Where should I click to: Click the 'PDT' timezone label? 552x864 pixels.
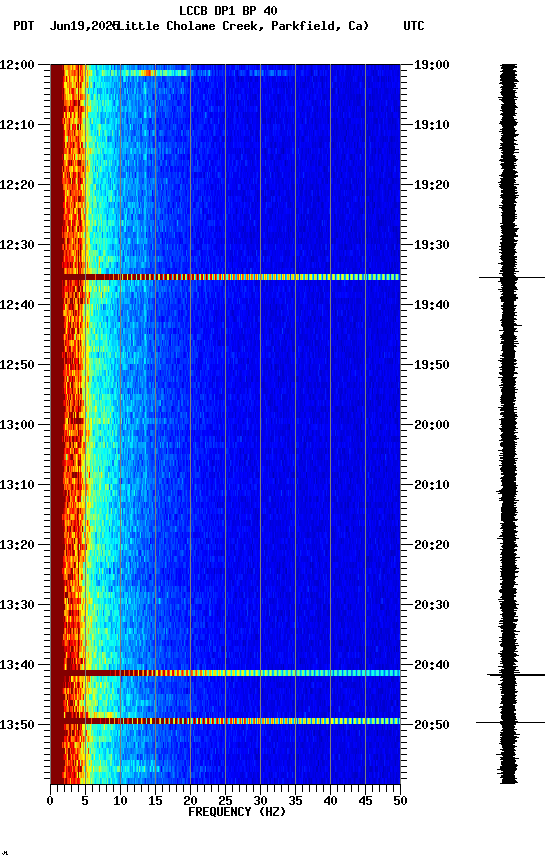pyautogui.click(x=24, y=26)
